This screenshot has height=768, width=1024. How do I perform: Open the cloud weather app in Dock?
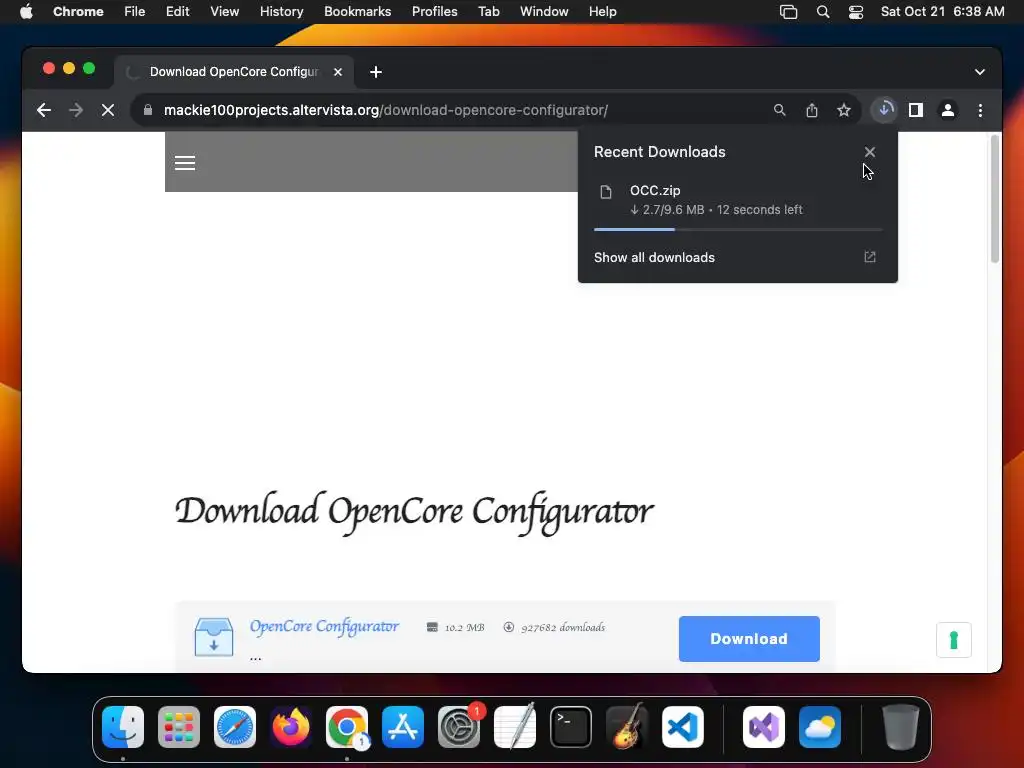point(820,727)
